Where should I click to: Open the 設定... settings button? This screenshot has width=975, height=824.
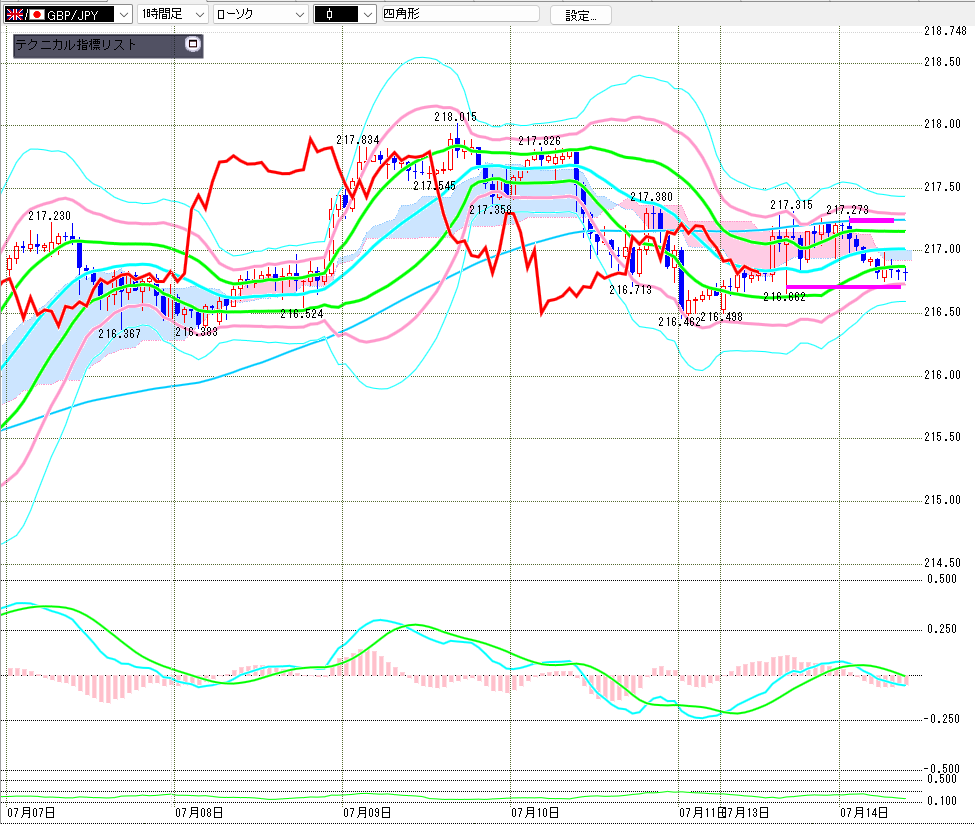580,16
